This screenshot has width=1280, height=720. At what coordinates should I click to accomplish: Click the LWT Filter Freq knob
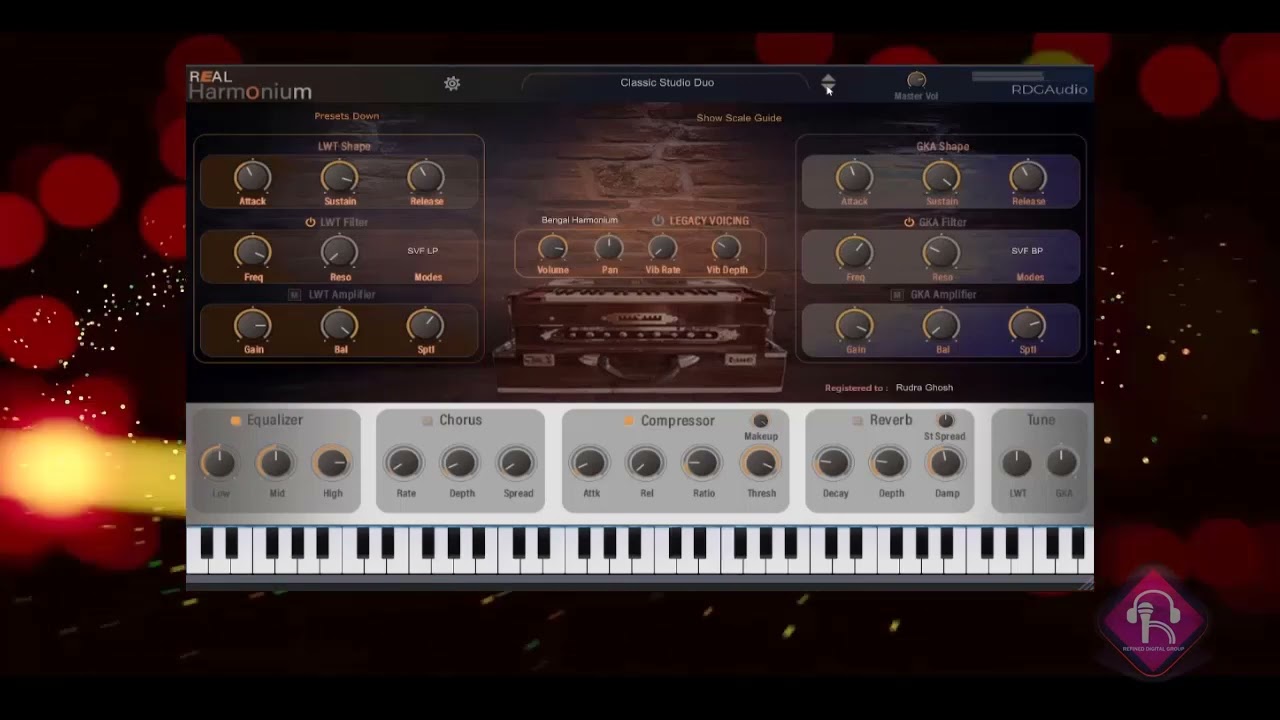252,253
